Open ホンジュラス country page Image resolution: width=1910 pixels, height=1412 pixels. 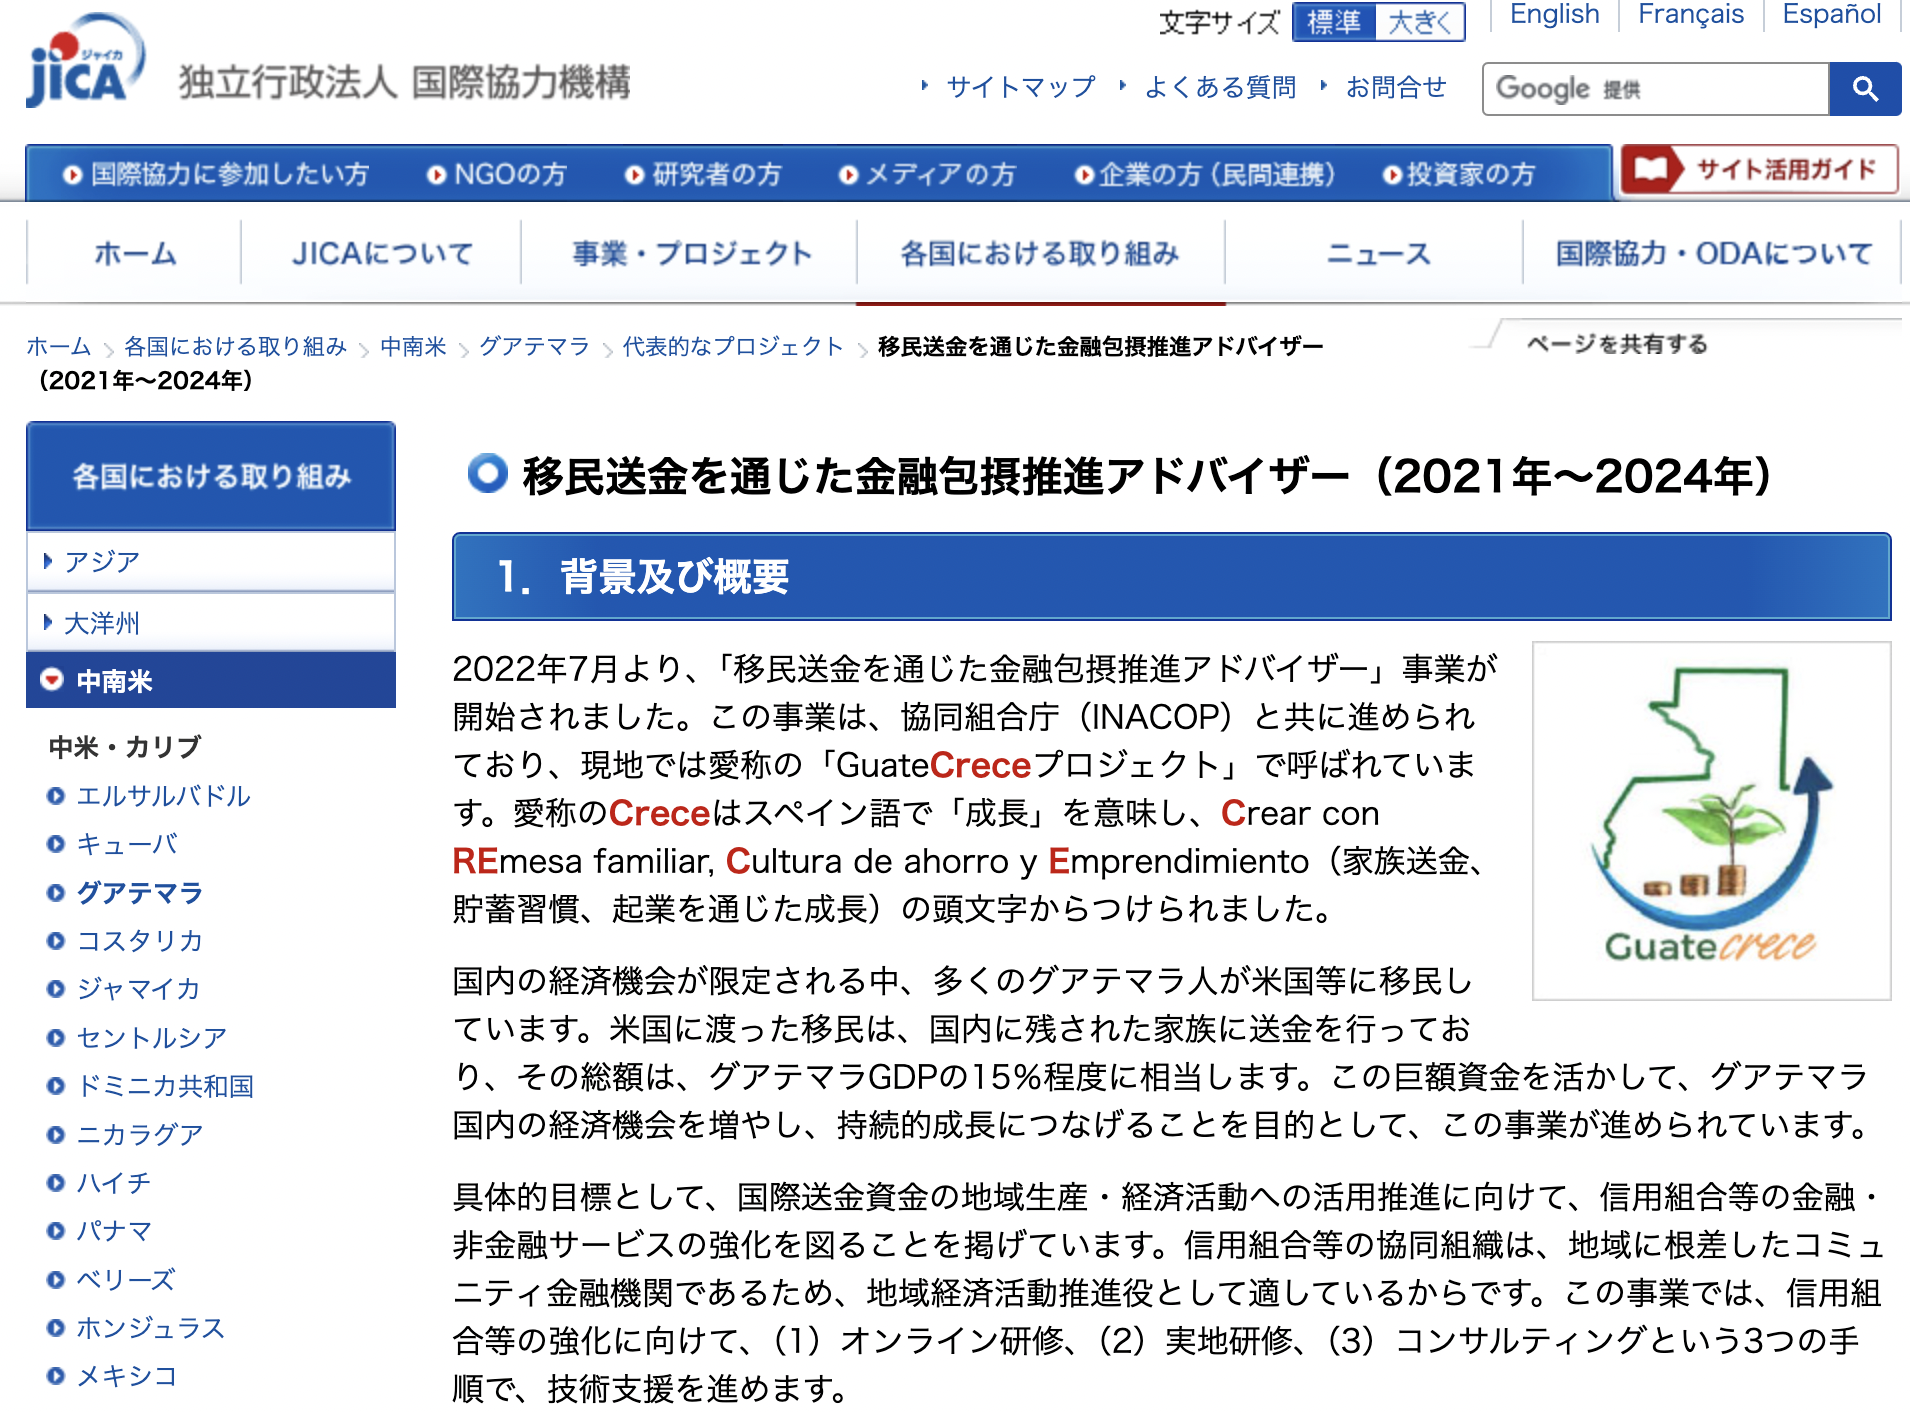click(151, 1327)
